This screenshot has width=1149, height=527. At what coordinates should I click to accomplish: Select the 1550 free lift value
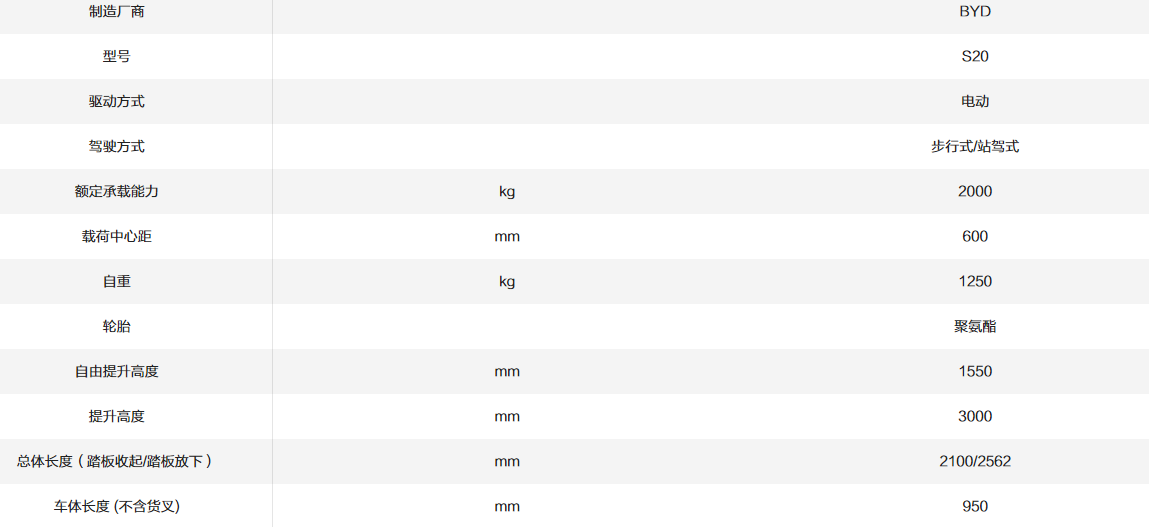click(974, 372)
